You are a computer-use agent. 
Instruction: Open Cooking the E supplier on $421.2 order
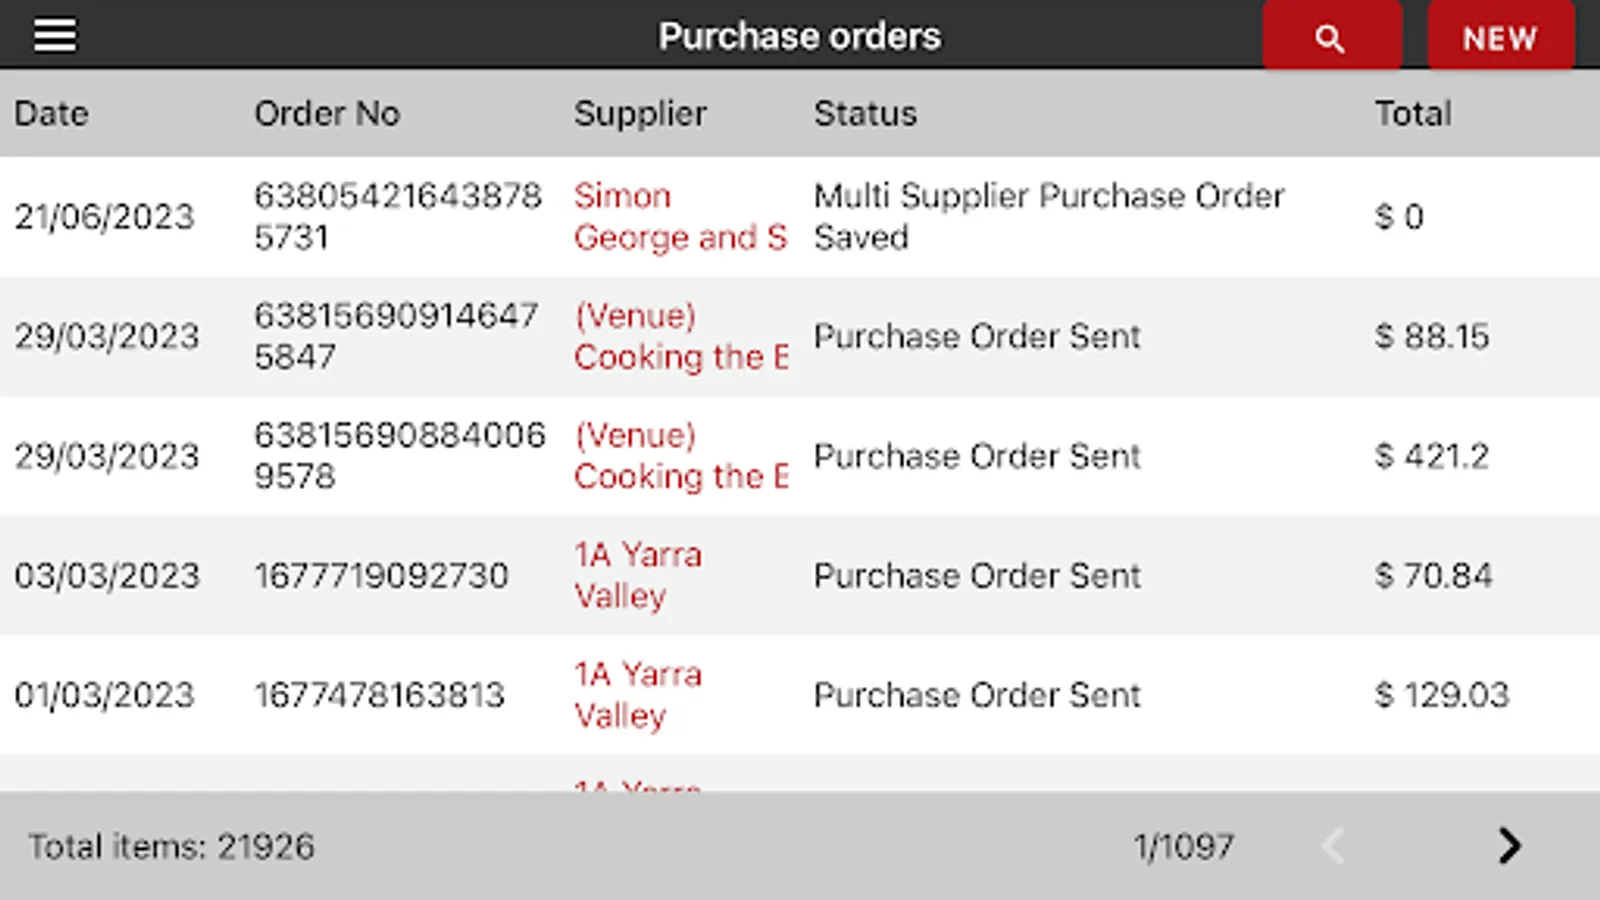pyautogui.click(x=680, y=457)
